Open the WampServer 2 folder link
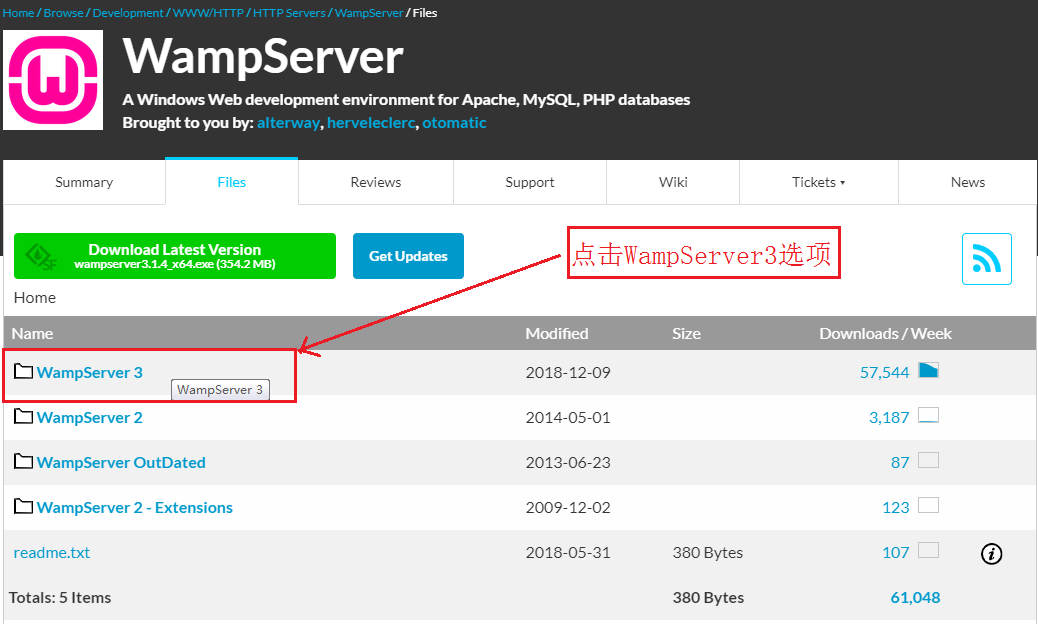 tap(89, 418)
